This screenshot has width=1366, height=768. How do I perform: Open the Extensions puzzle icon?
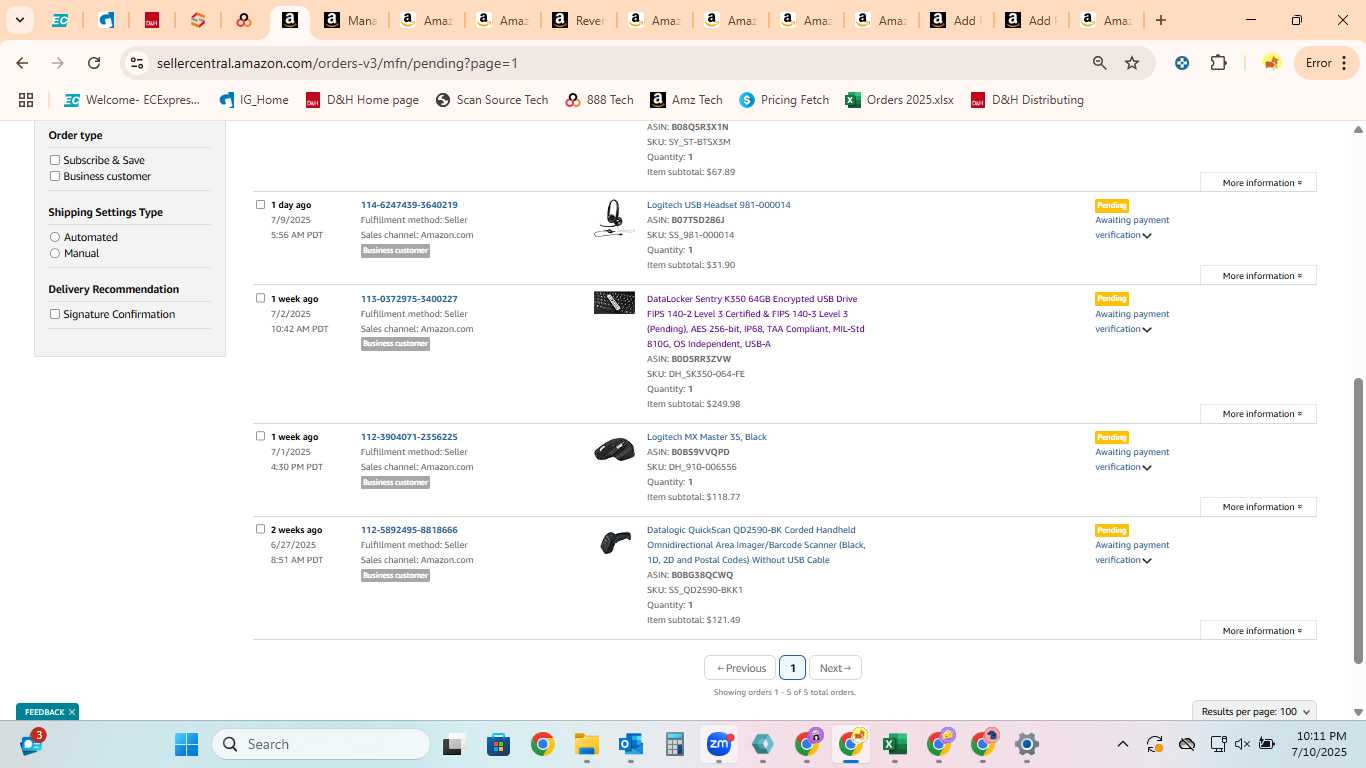pyautogui.click(x=1218, y=63)
